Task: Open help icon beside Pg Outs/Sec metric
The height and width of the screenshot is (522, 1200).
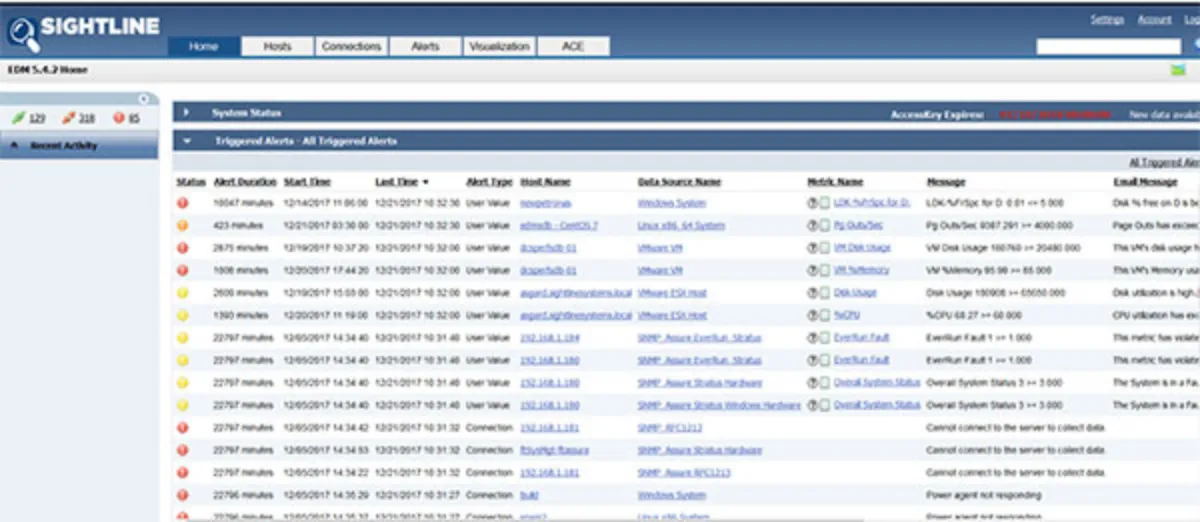Action: 812,225
